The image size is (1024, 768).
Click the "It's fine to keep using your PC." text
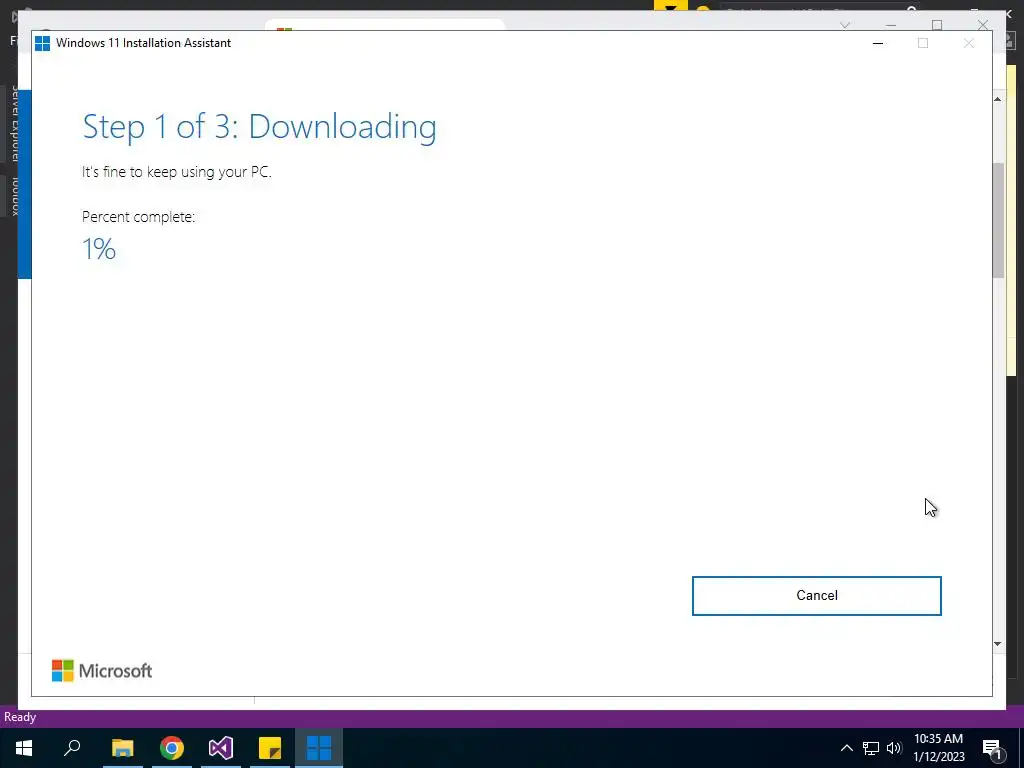(176, 172)
